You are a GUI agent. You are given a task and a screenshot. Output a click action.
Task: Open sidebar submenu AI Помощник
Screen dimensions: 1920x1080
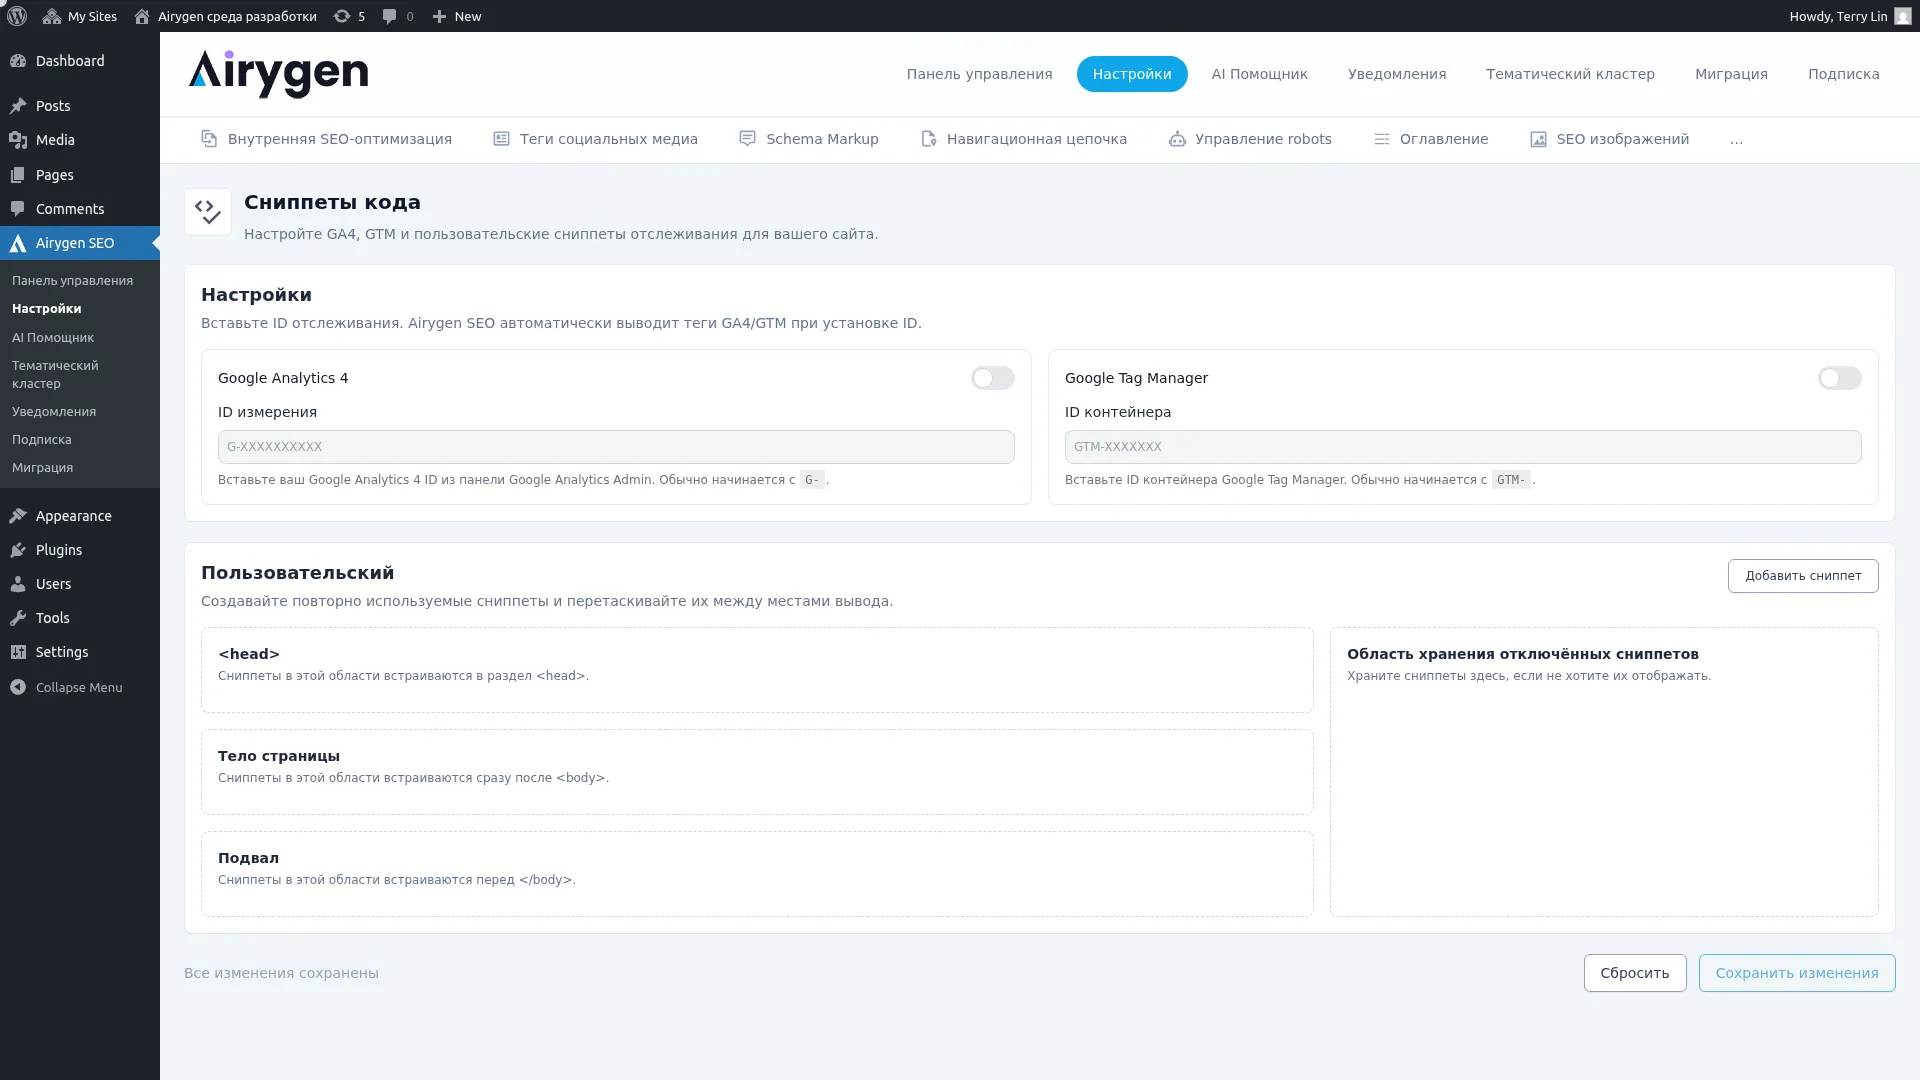tap(80, 338)
